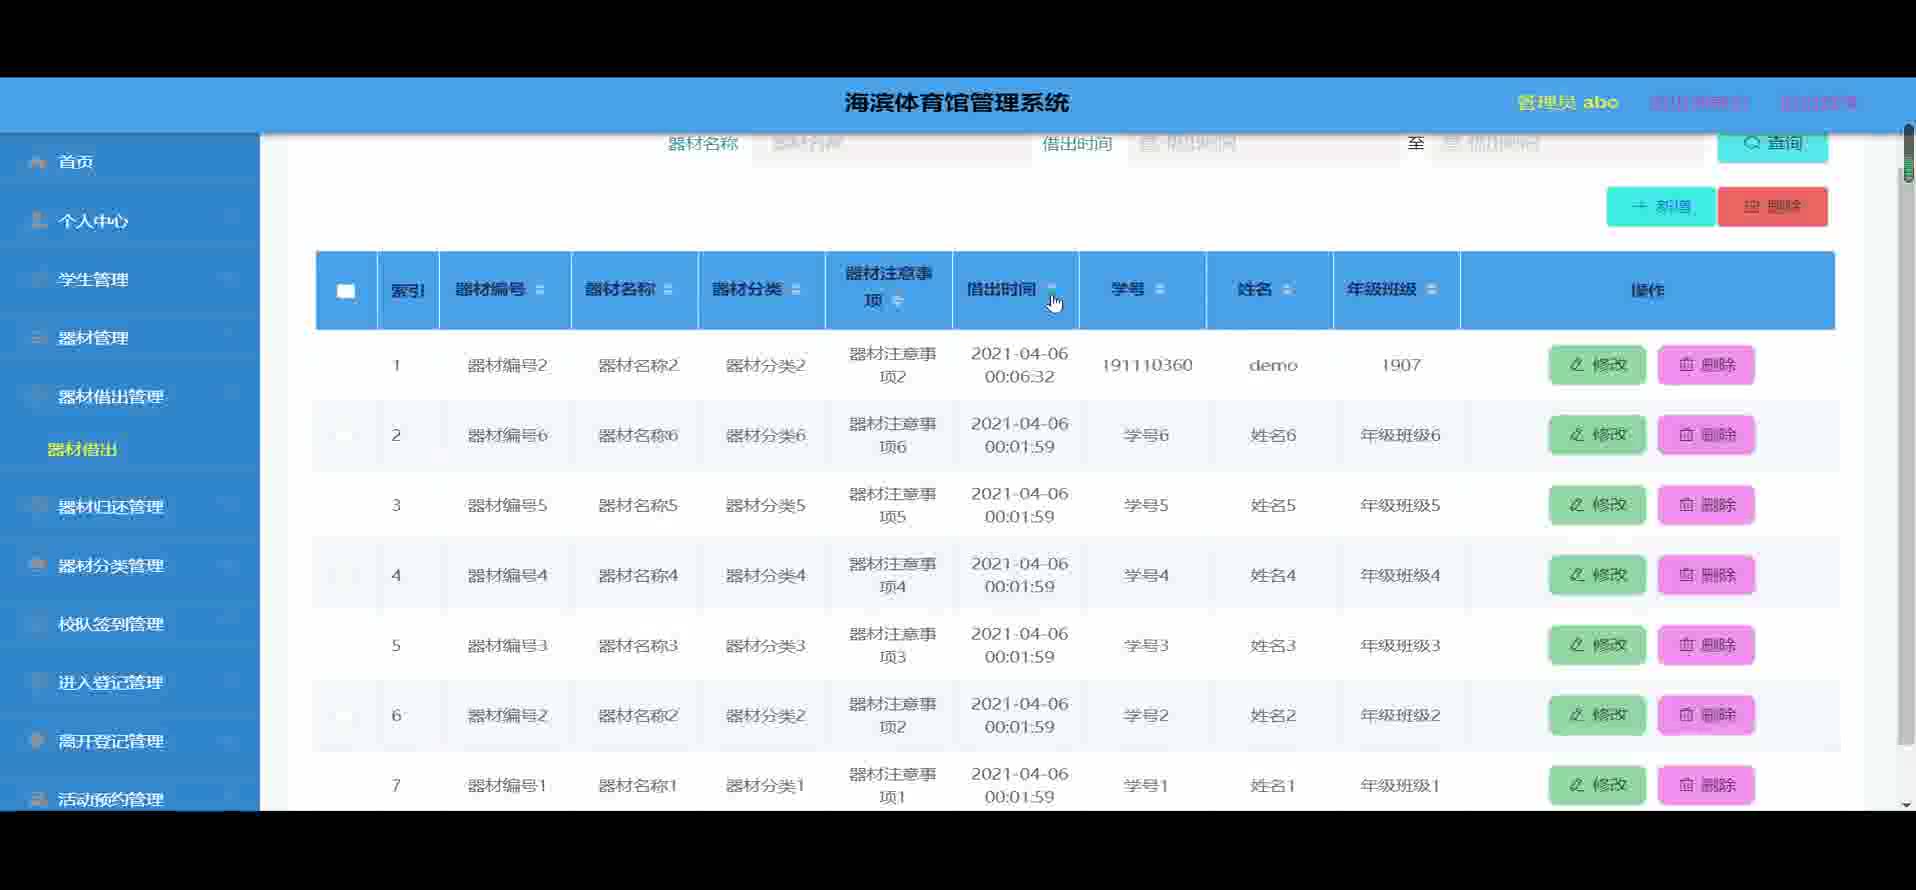Expand the 离开登记管理 sidebar menu

pyautogui.click(x=130, y=741)
